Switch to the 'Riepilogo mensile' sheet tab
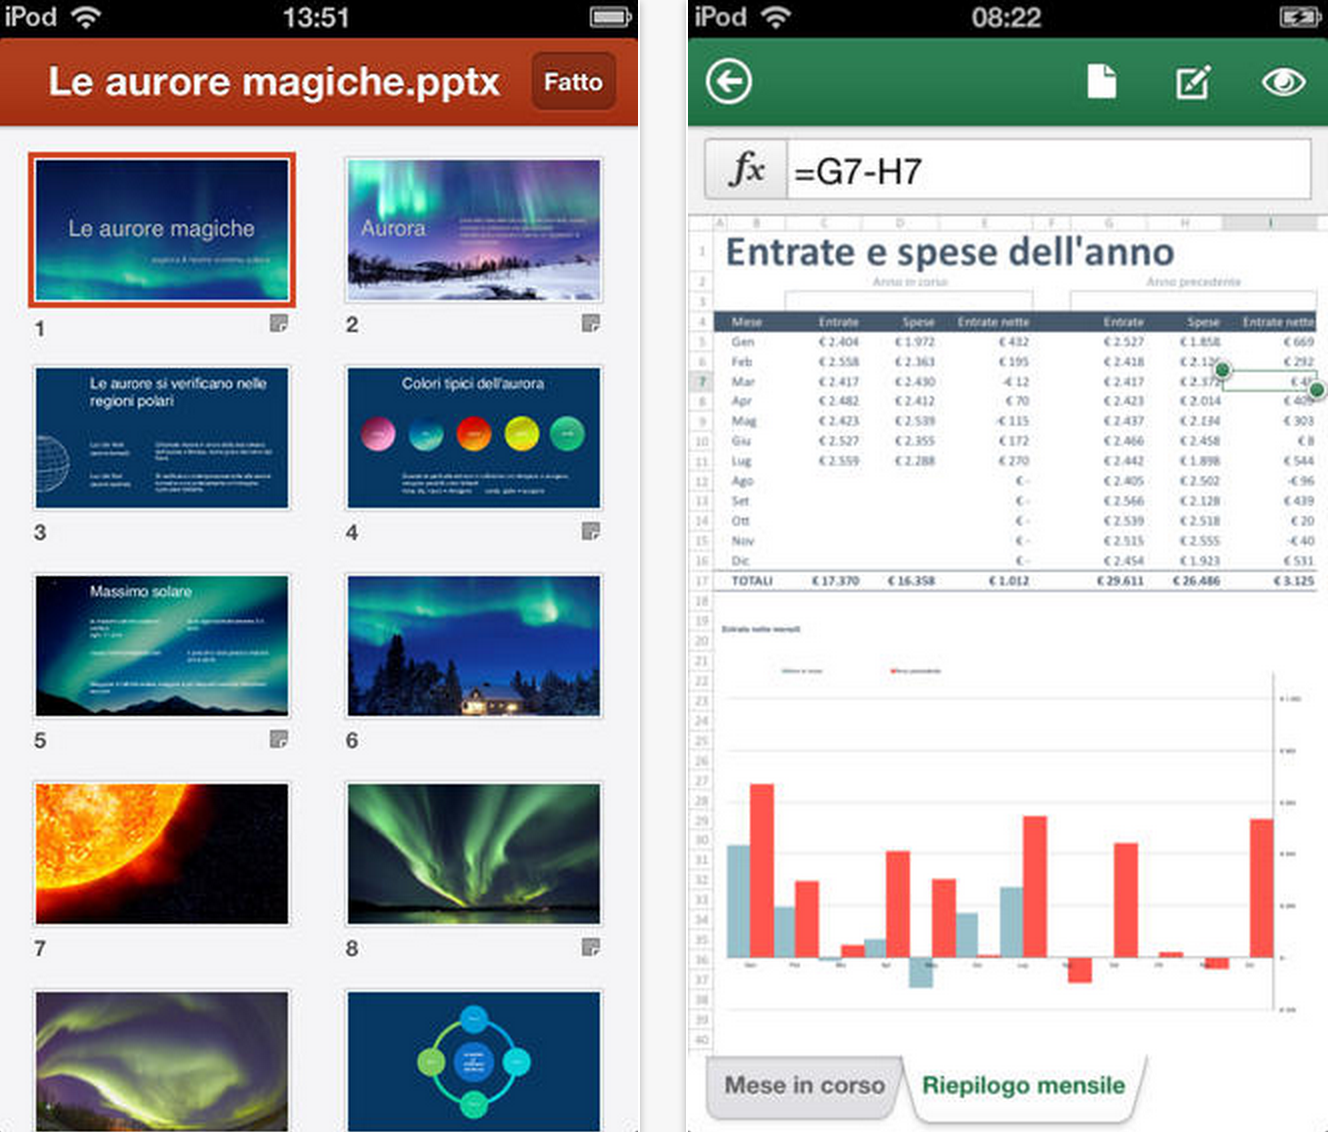The height and width of the screenshot is (1132, 1328). point(1023,1085)
